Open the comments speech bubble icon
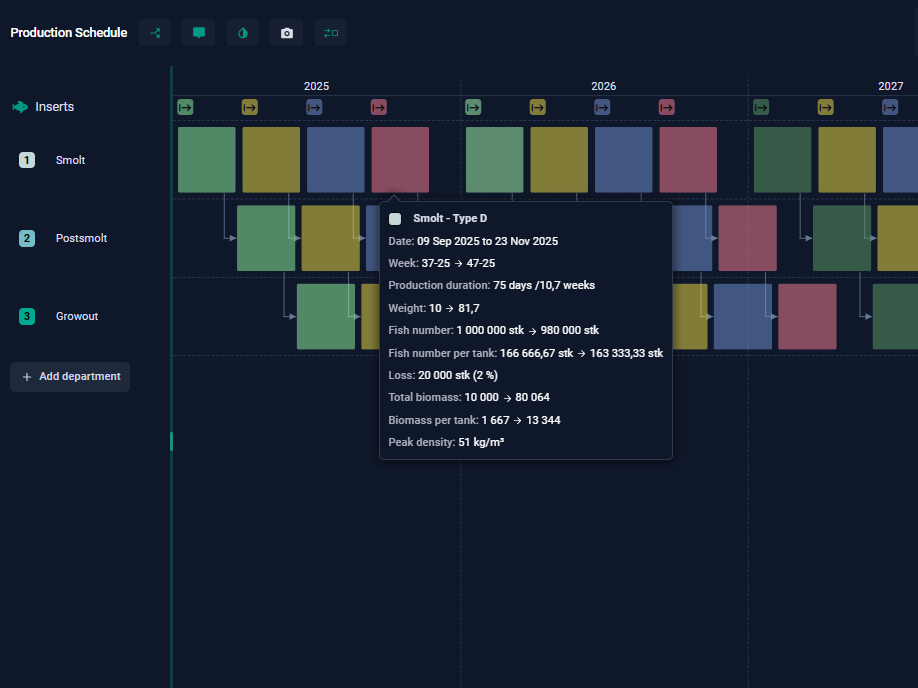 point(199,33)
